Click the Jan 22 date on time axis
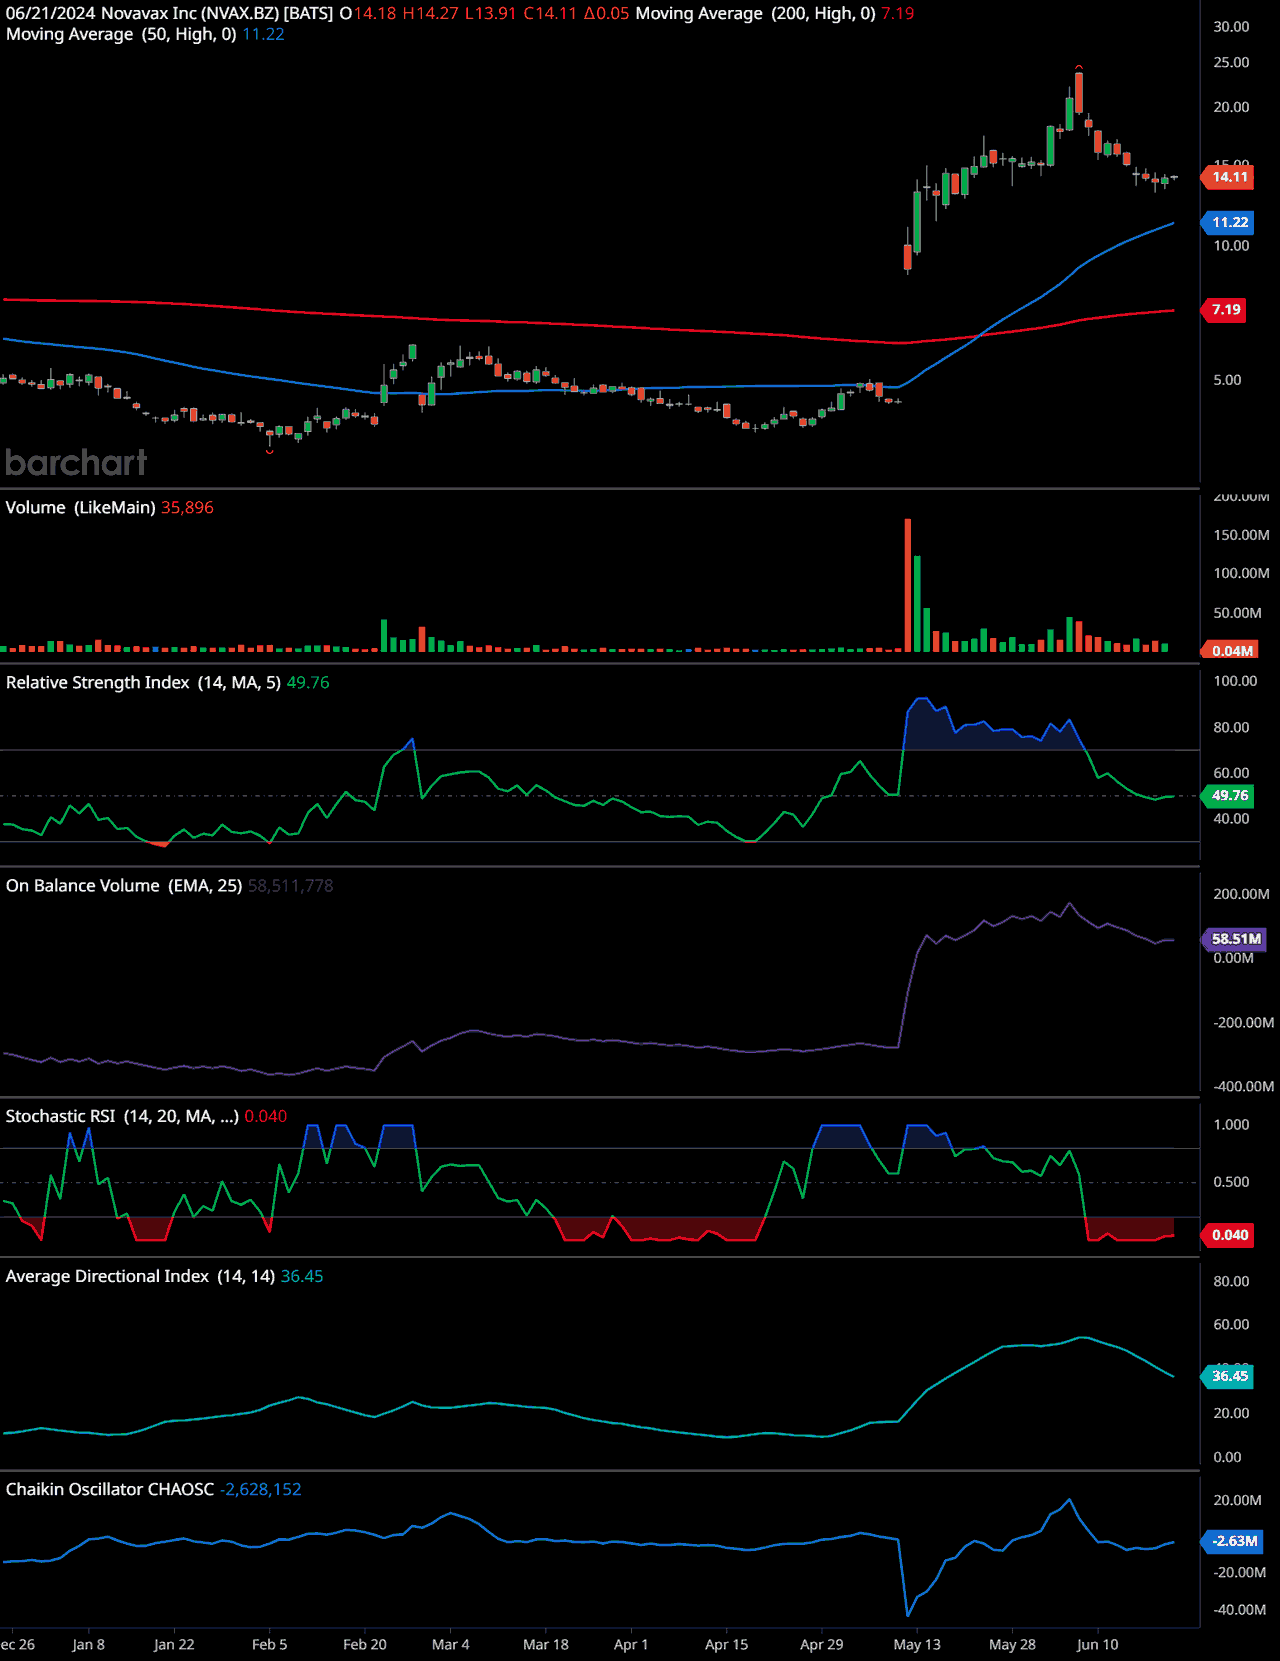1280x1661 pixels. click(x=174, y=1644)
